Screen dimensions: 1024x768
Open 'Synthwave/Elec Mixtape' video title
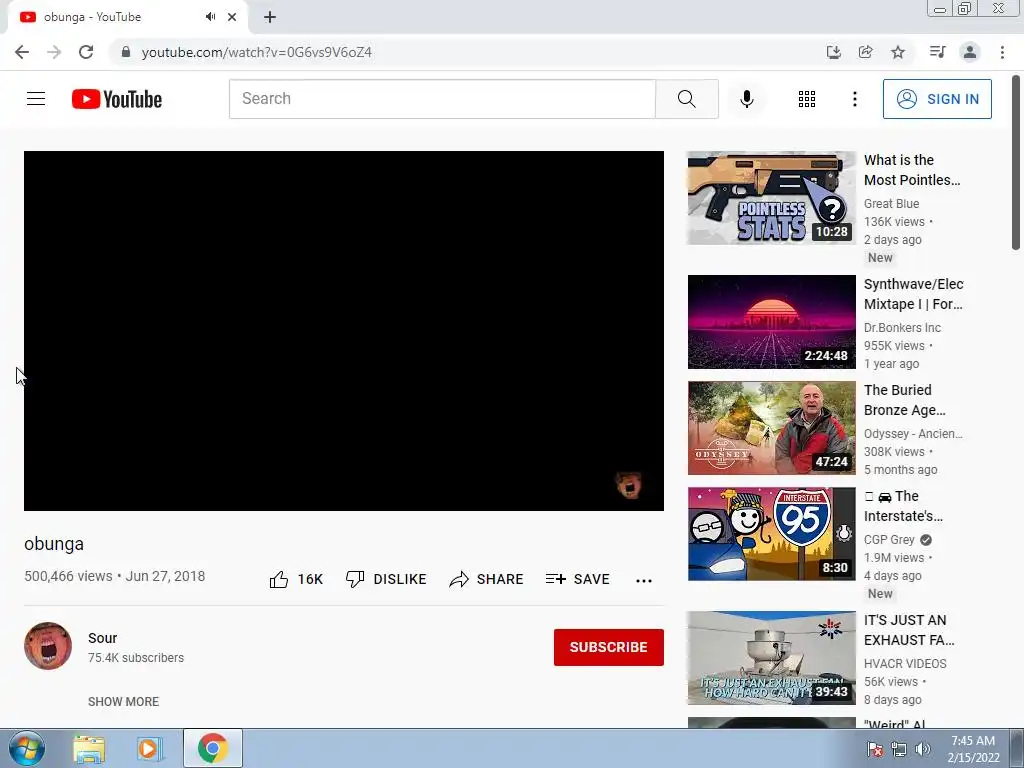pyautogui.click(x=913, y=294)
